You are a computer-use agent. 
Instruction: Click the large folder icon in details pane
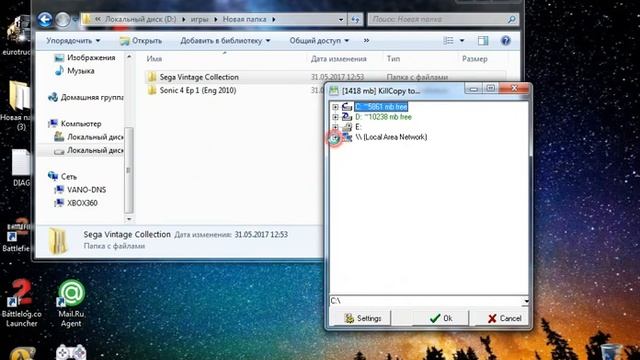[x=58, y=240]
